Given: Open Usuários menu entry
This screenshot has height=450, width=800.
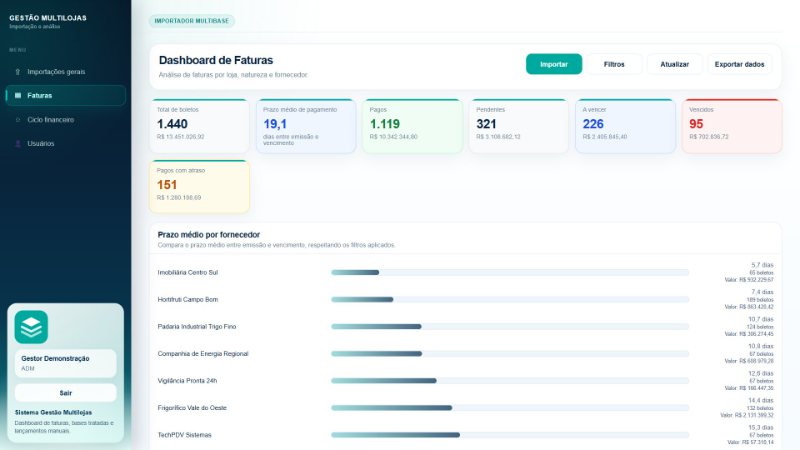Looking at the screenshot, I should pyautogui.click(x=65, y=144).
